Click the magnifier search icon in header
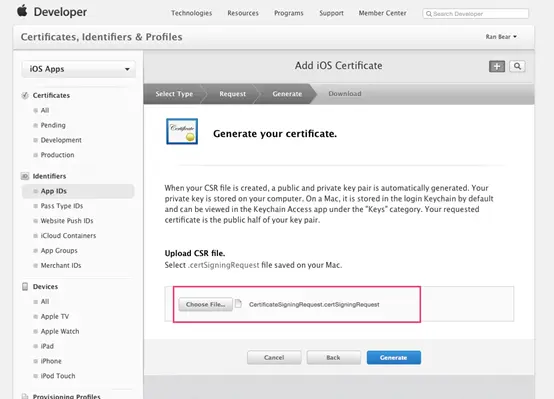This screenshot has width=554, height=399. click(x=517, y=66)
